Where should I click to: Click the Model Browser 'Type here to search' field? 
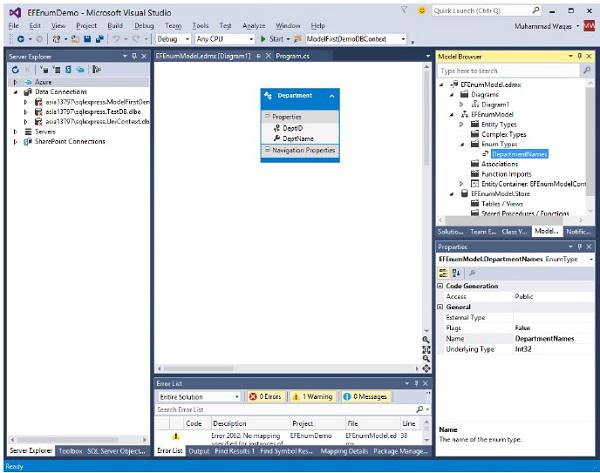point(509,71)
